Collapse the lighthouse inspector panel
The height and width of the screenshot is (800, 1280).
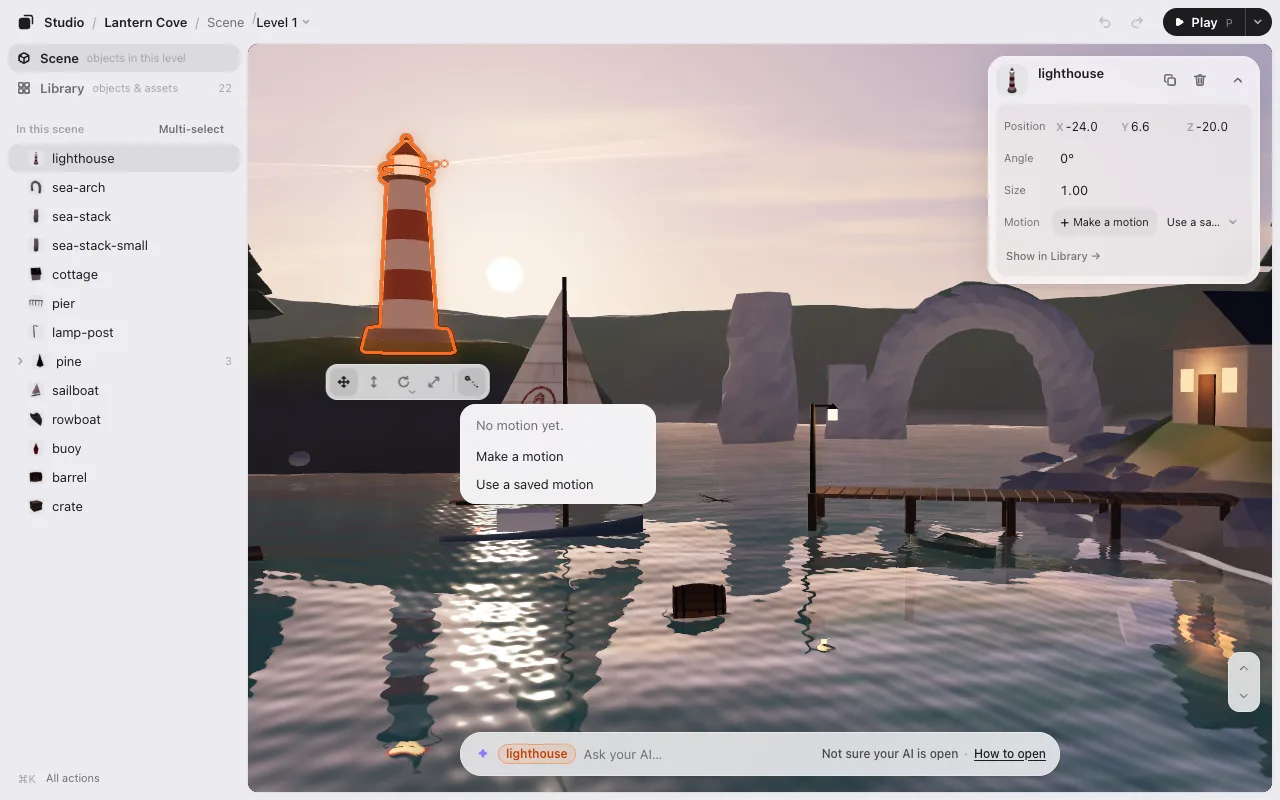coord(1238,80)
